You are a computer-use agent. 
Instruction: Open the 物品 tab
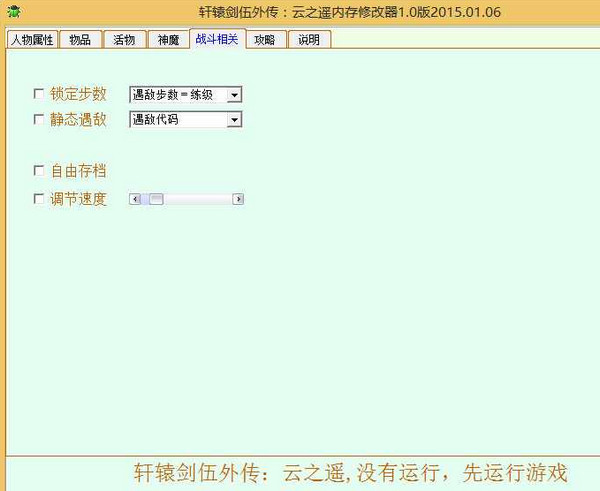tap(80, 39)
